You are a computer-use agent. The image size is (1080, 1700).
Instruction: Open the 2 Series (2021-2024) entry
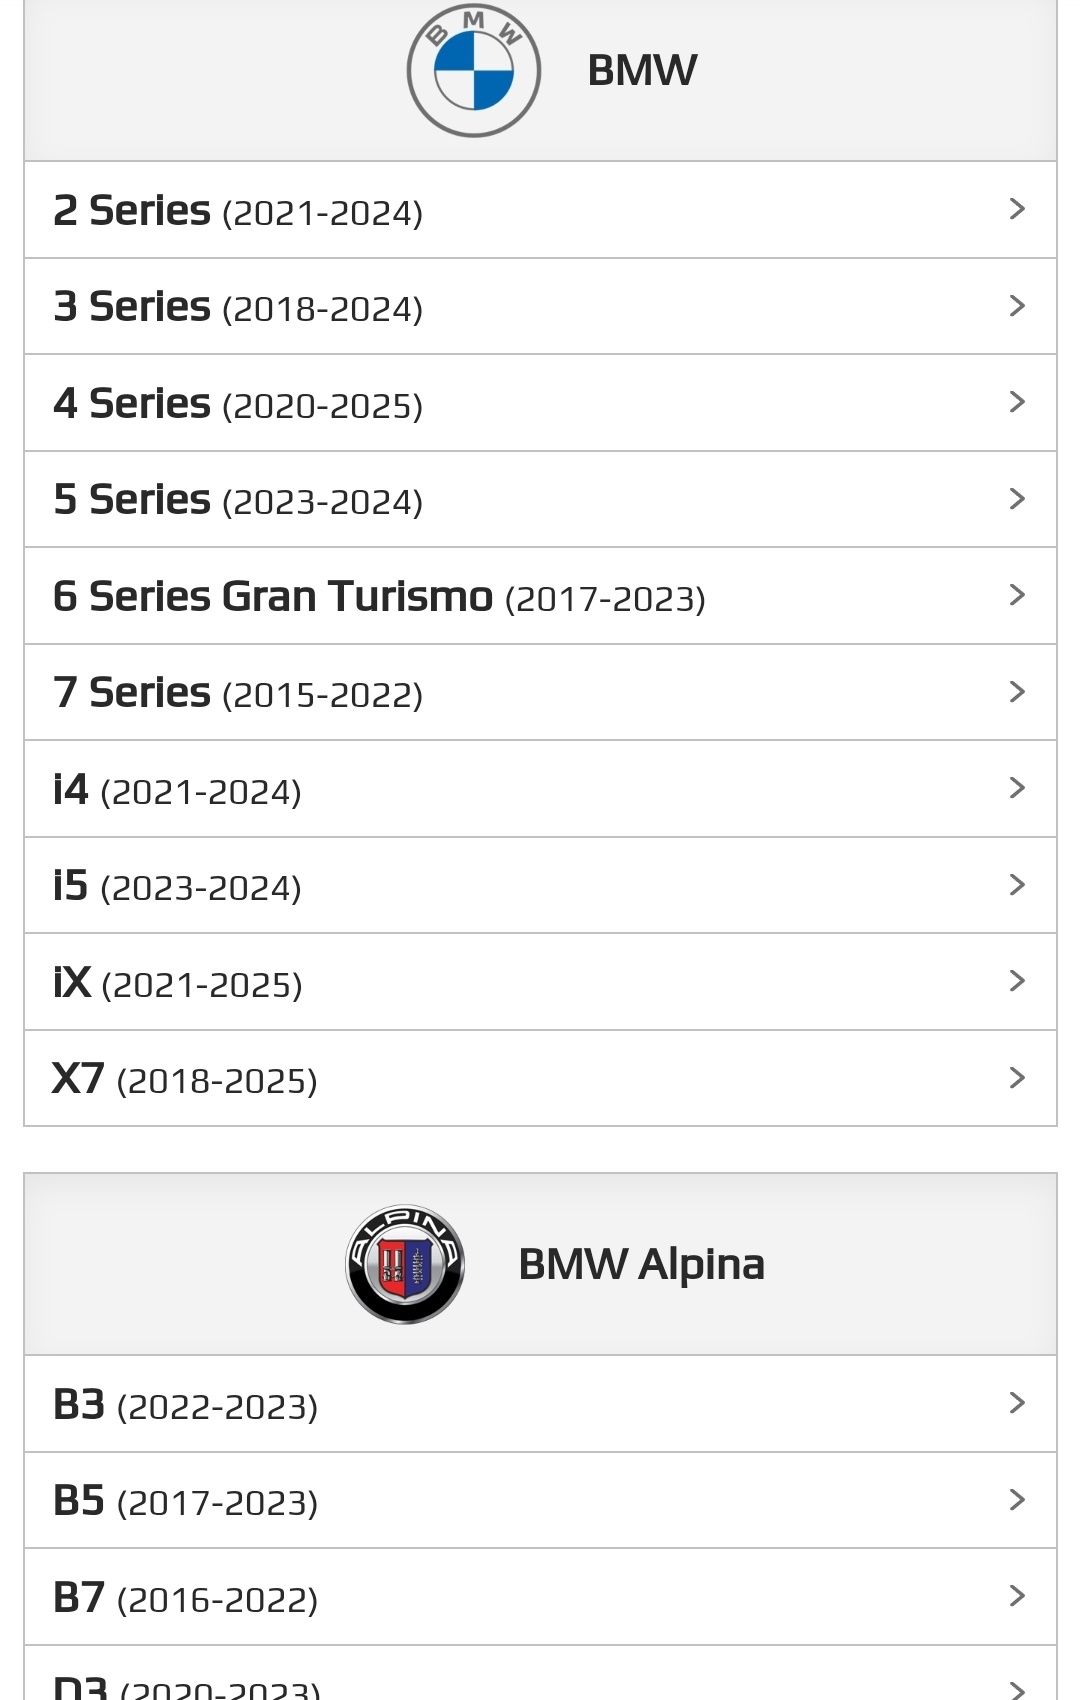(x=540, y=210)
